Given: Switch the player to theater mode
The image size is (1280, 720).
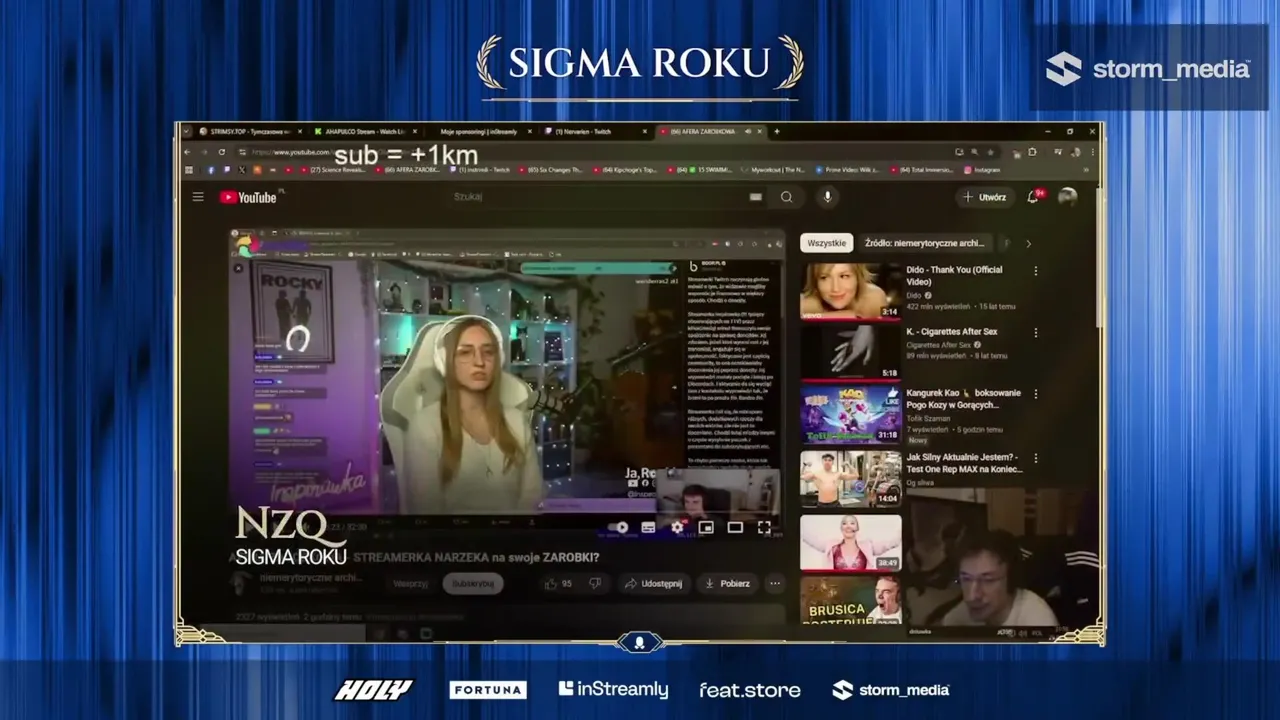Looking at the screenshot, I should click(x=735, y=527).
